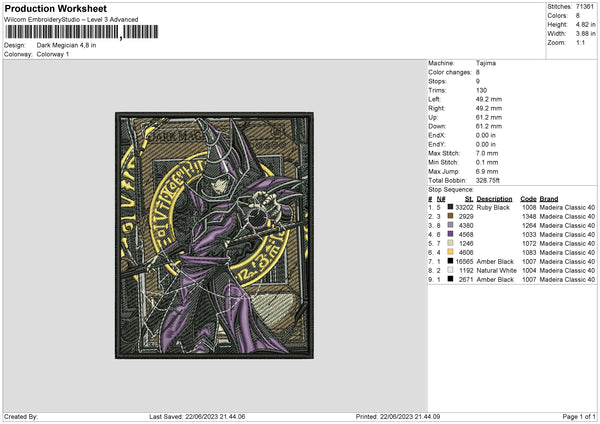Click the Production Worksheet title
600x424 pixels.
[x=55, y=8]
